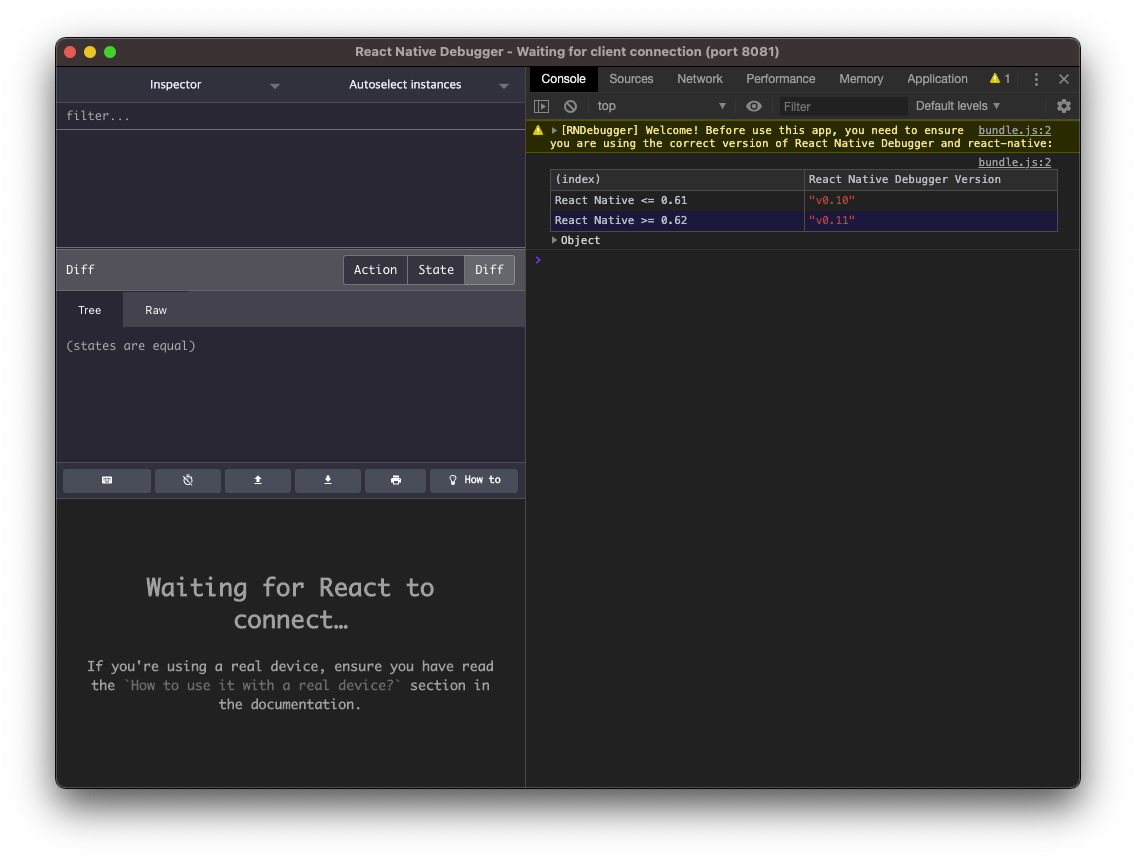Click the pause recording timer icon
The width and height of the screenshot is (1136, 862).
click(x=188, y=480)
